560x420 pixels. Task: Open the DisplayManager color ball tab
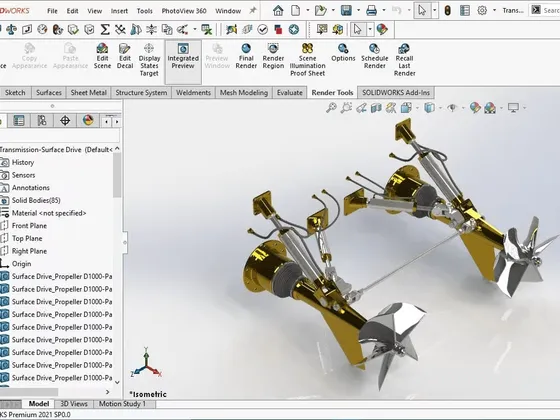(x=88, y=120)
